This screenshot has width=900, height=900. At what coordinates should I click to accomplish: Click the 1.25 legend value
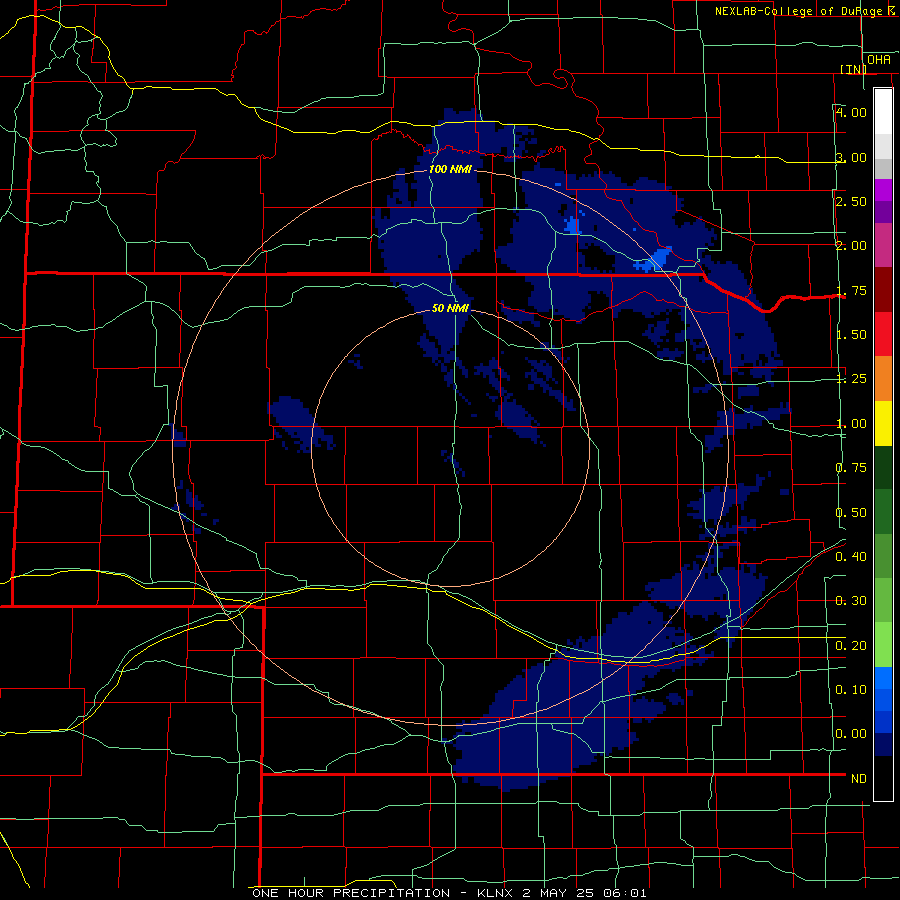pyautogui.click(x=851, y=379)
